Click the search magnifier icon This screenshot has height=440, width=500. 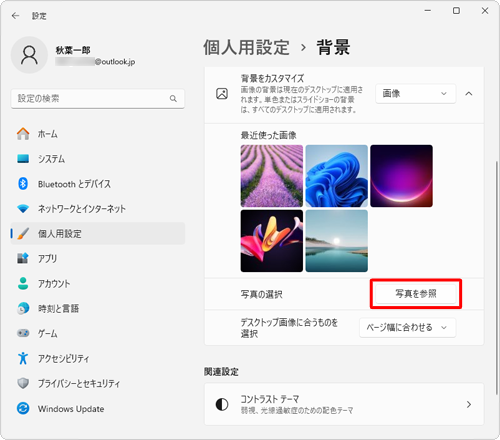[173, 99]
